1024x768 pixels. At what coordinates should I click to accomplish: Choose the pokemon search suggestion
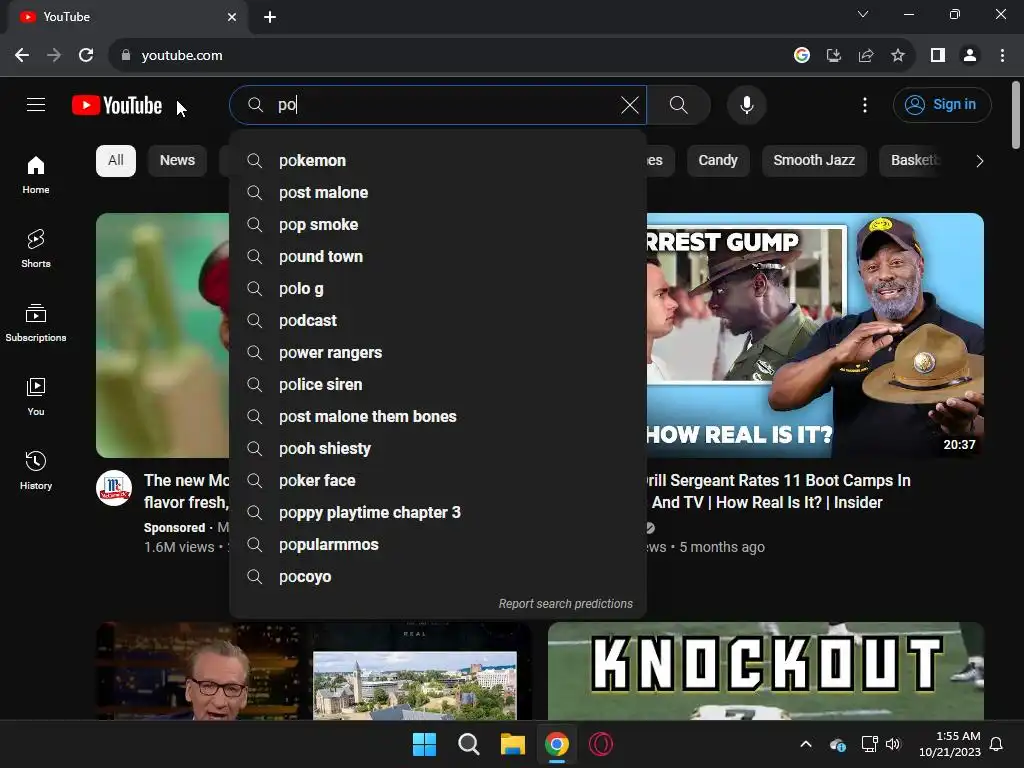click(438, 161)
